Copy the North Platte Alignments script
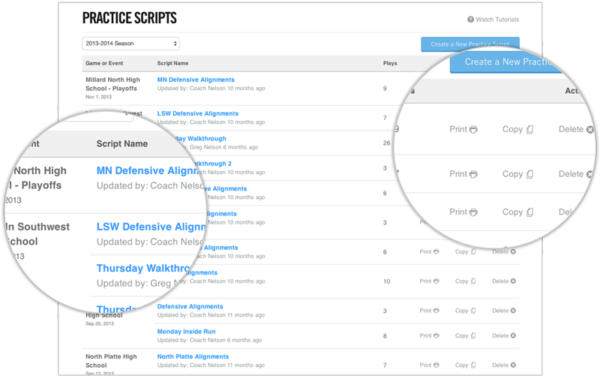 pyautogui.click(x=465, y=365)
